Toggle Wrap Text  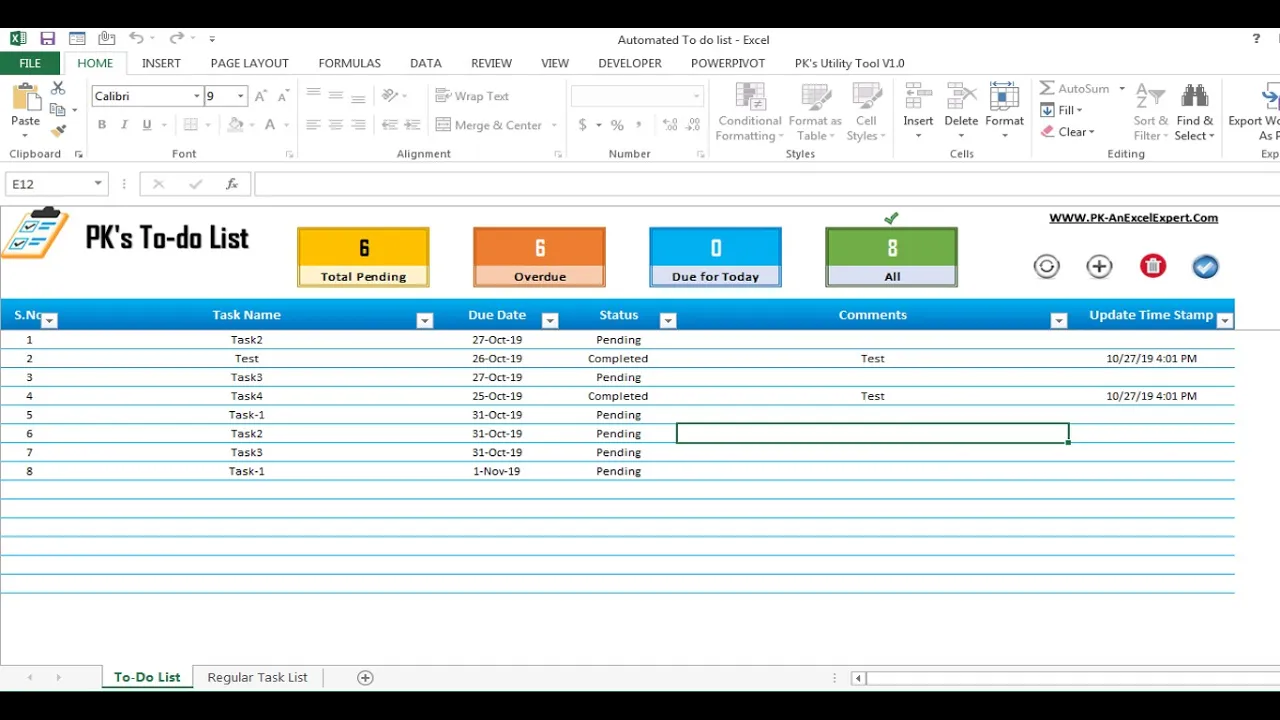pos(472,96)
